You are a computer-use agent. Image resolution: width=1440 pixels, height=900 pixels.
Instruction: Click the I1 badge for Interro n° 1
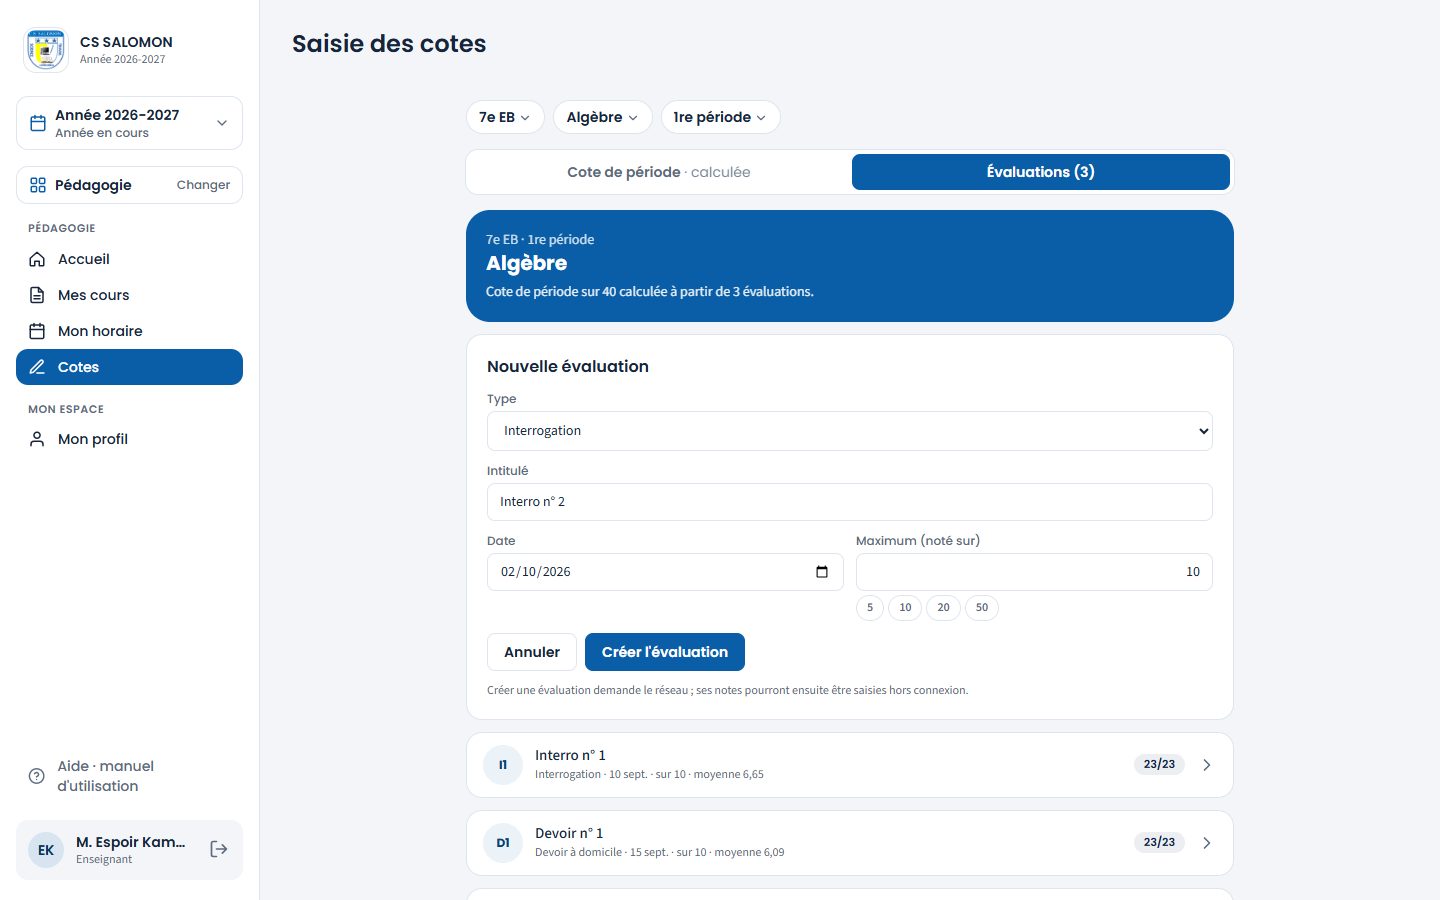click(x=503, y=765)
